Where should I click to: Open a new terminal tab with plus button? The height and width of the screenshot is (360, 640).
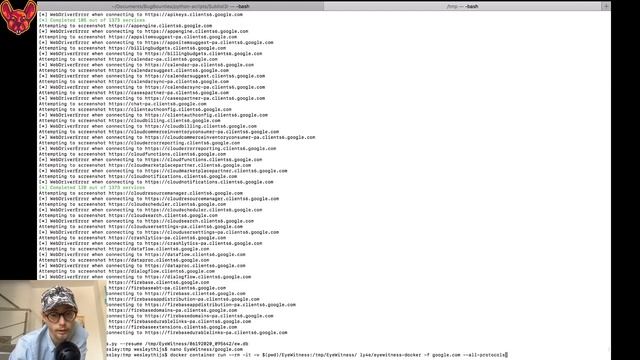coord(606,6)
